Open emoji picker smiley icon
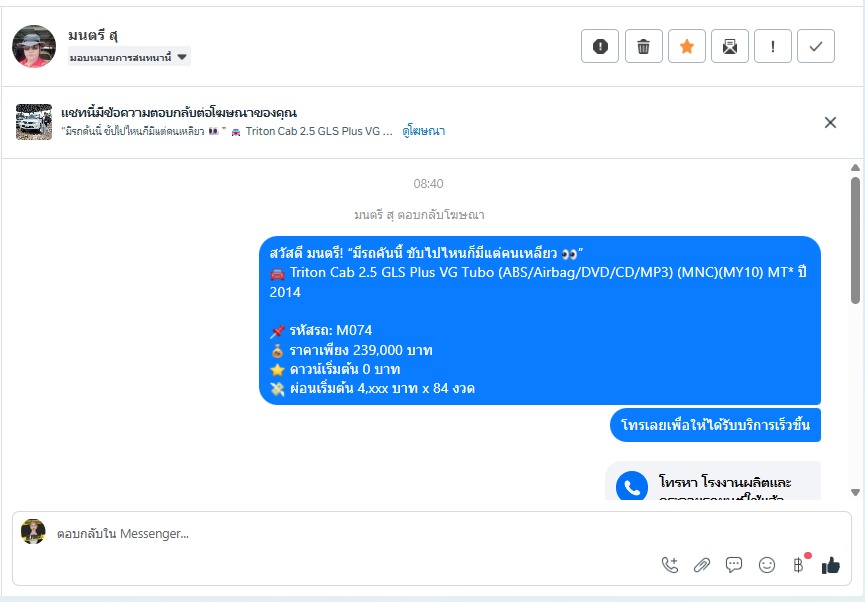 pos(766,565)
